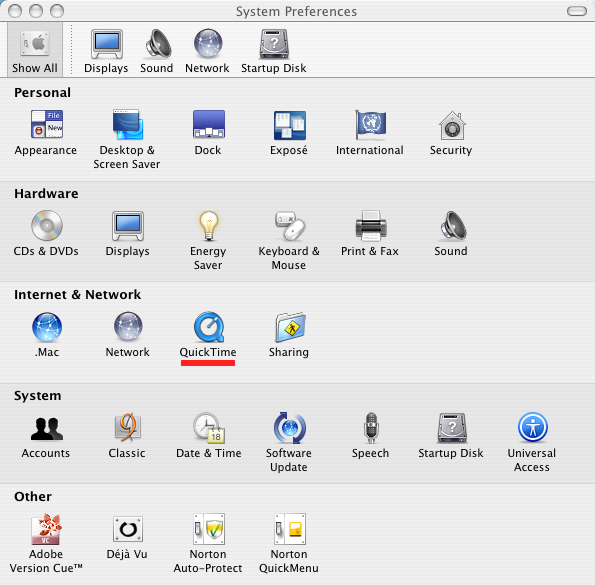Open the QuickTime preference pane
Screen dimensions: 595x585
(x=208, y=335)
